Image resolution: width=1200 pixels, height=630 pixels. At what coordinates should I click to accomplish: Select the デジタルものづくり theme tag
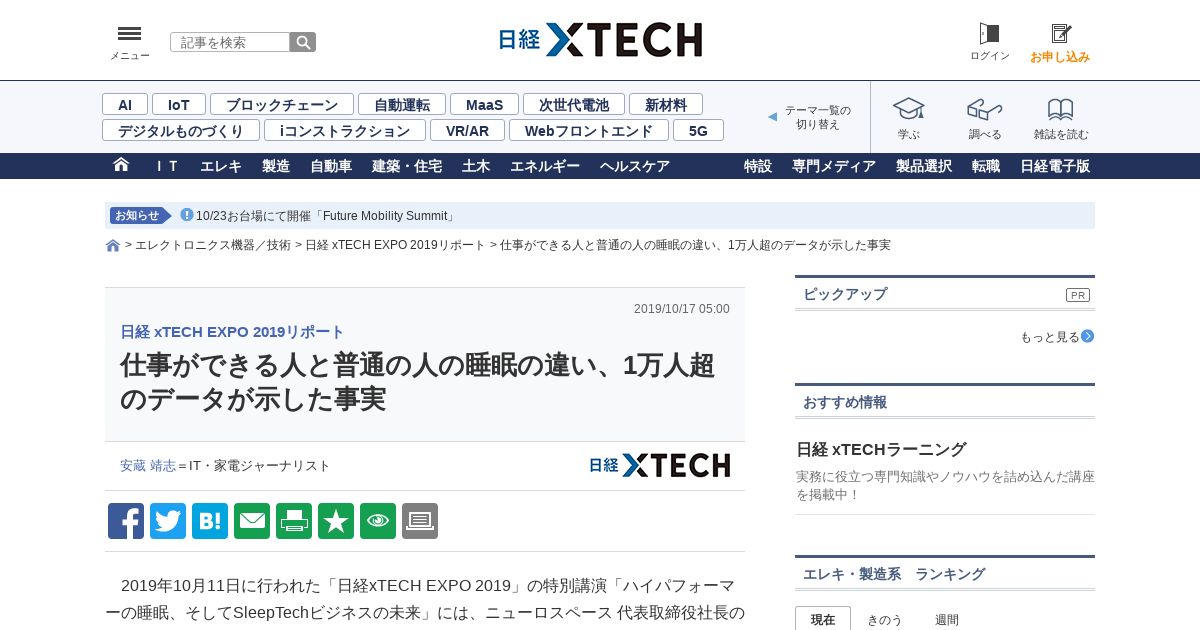[181, 130]
